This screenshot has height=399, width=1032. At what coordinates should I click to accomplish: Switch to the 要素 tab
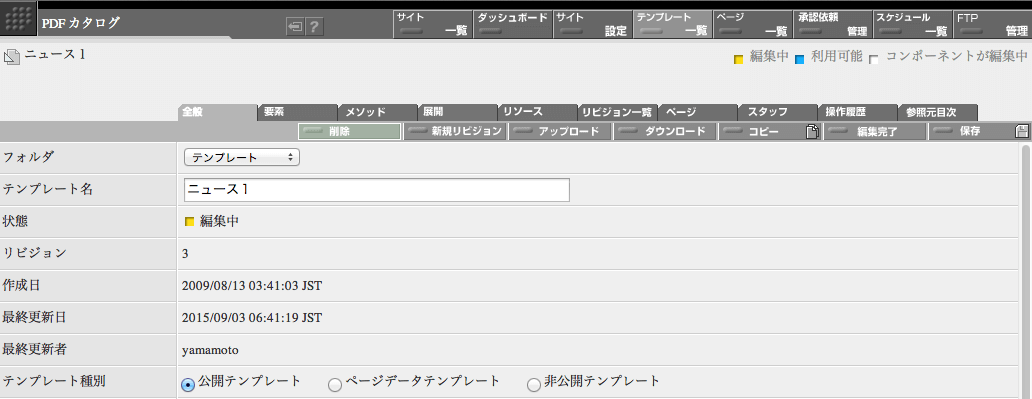click(298, 112)
